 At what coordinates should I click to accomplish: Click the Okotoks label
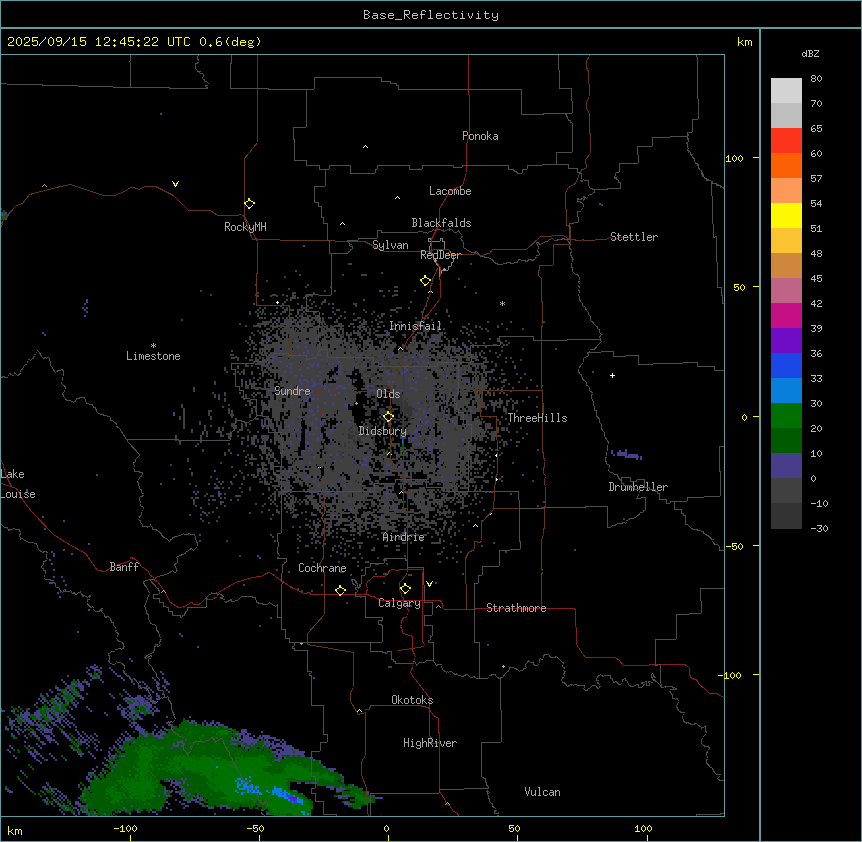[x=412, y=700]
